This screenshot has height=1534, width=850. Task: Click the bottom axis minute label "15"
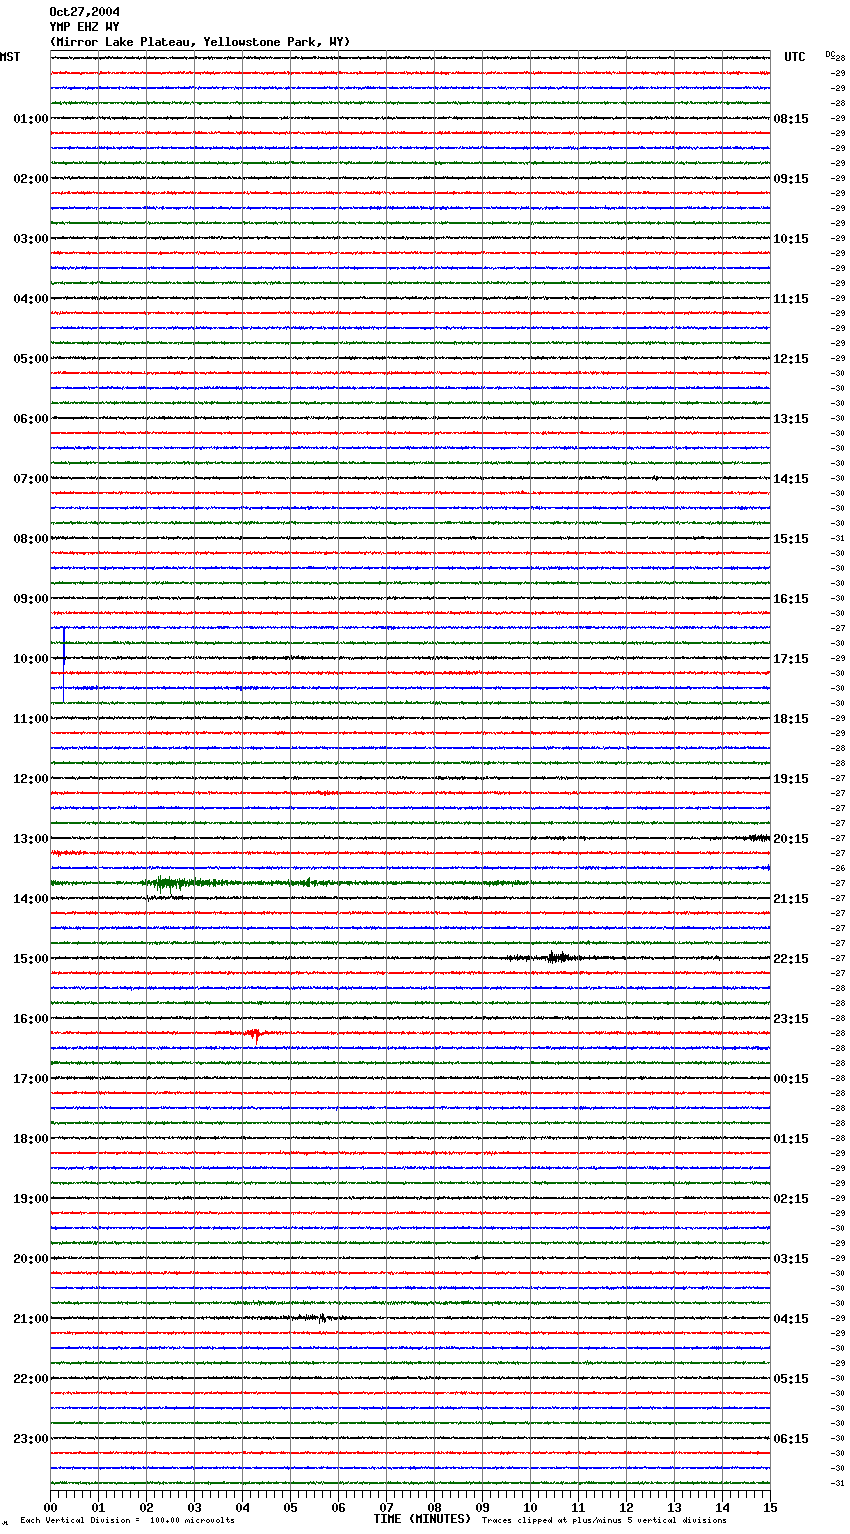pos(770,1507)
